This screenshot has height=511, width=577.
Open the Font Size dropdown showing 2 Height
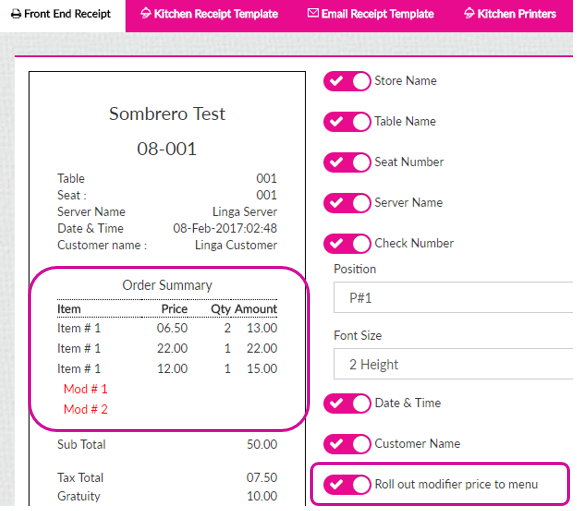pyautogui.click(x=453, y=364)
